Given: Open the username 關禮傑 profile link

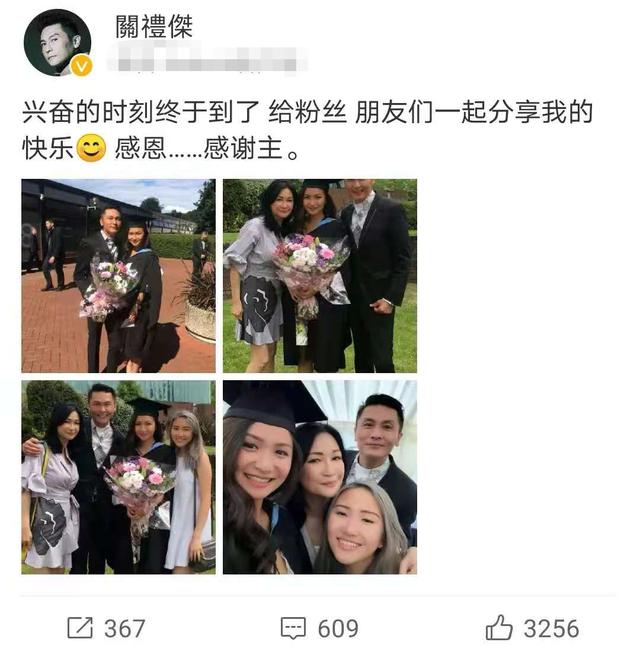Looking at the screenshot, I should coord(154,26).
